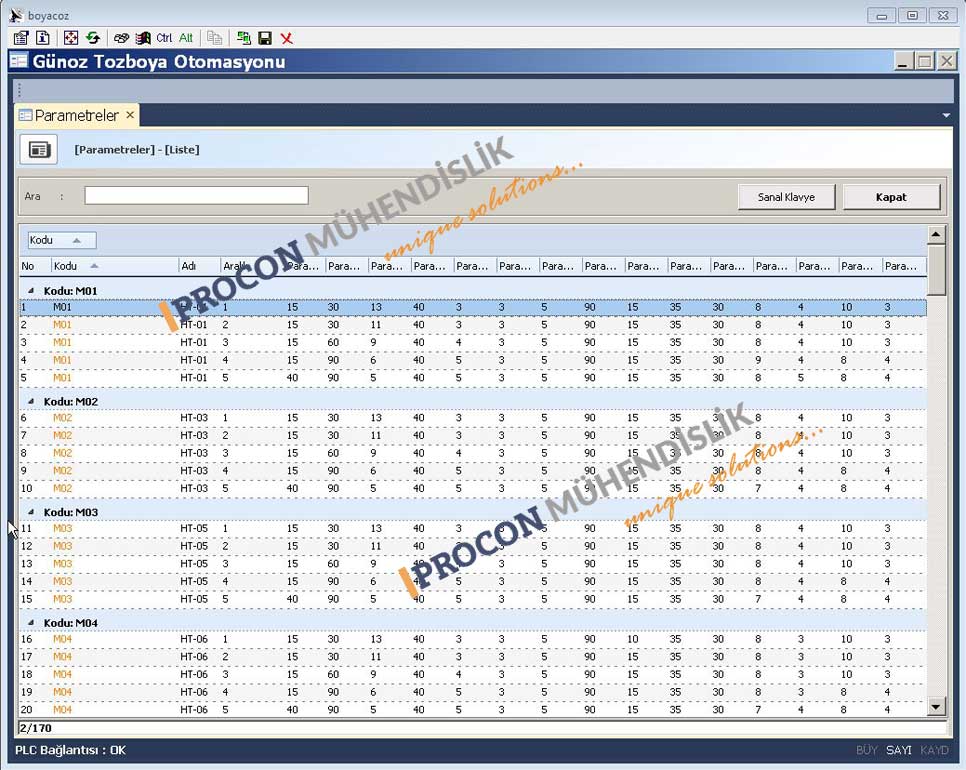
Task: Click the Sanal Klavye button
Action: [x=786, y=197]
